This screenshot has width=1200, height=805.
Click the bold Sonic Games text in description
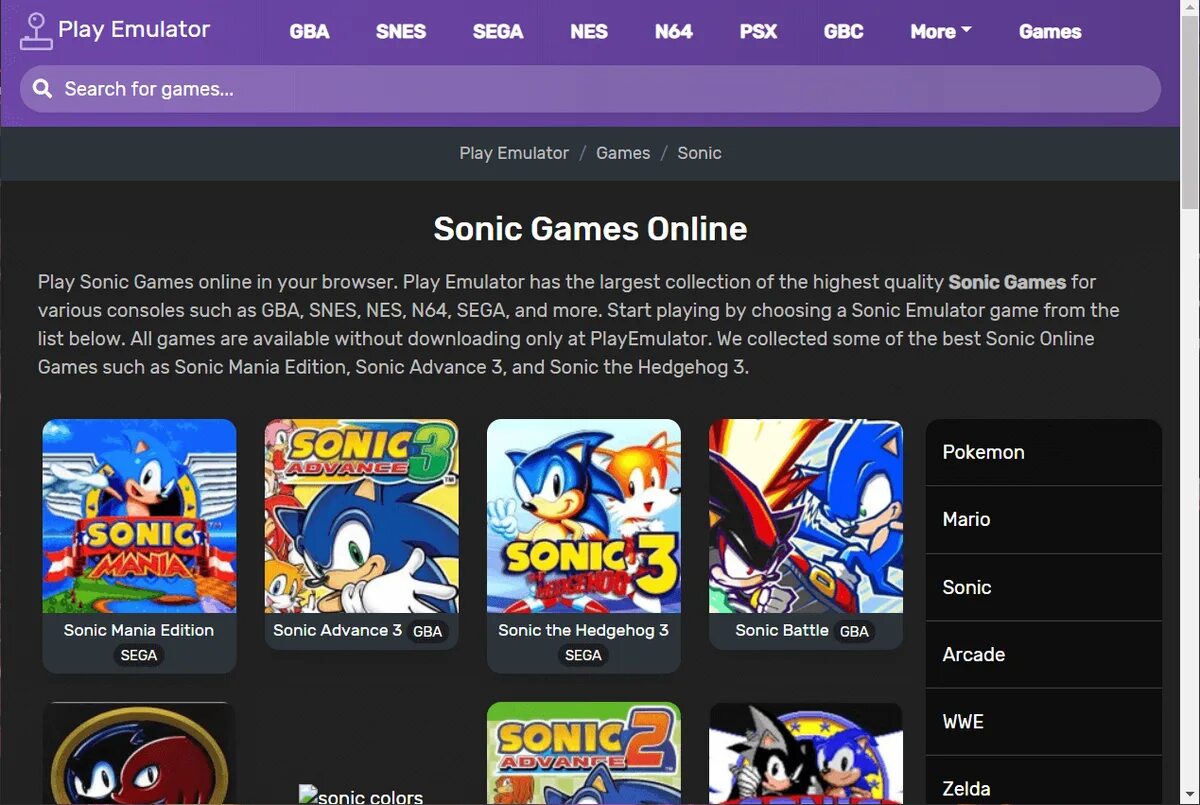click(1007, 282)
